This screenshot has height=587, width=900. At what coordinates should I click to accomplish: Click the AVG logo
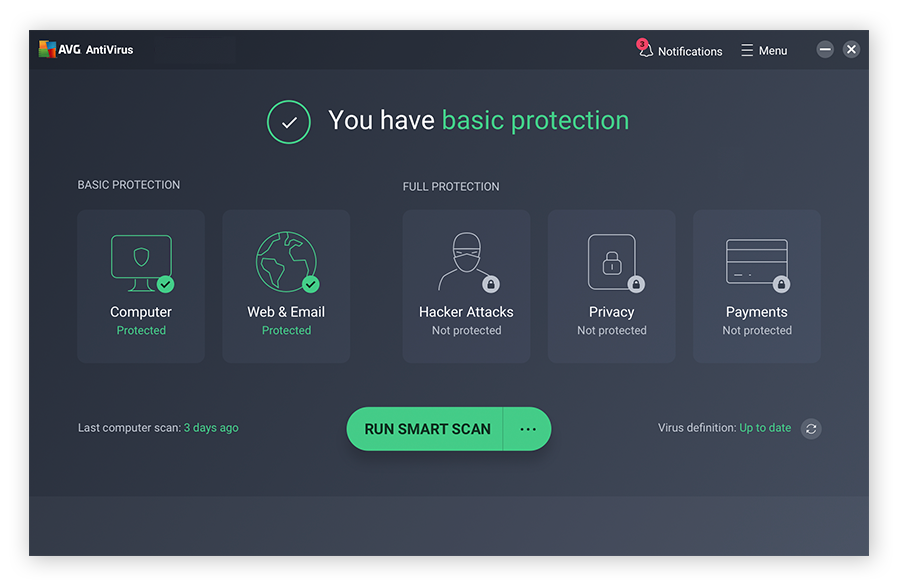(x=47, y=48)
